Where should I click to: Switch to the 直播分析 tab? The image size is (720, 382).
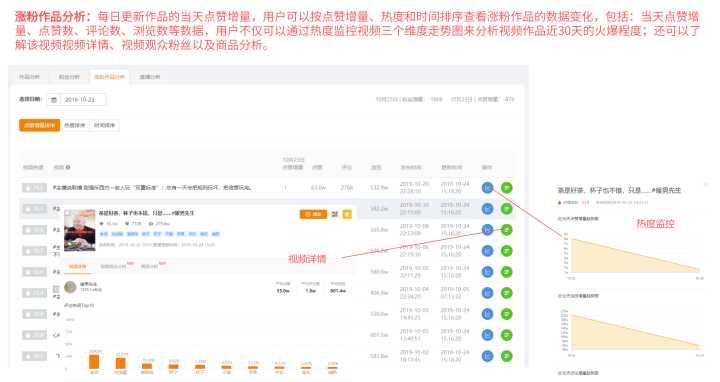tap(150, 77)
